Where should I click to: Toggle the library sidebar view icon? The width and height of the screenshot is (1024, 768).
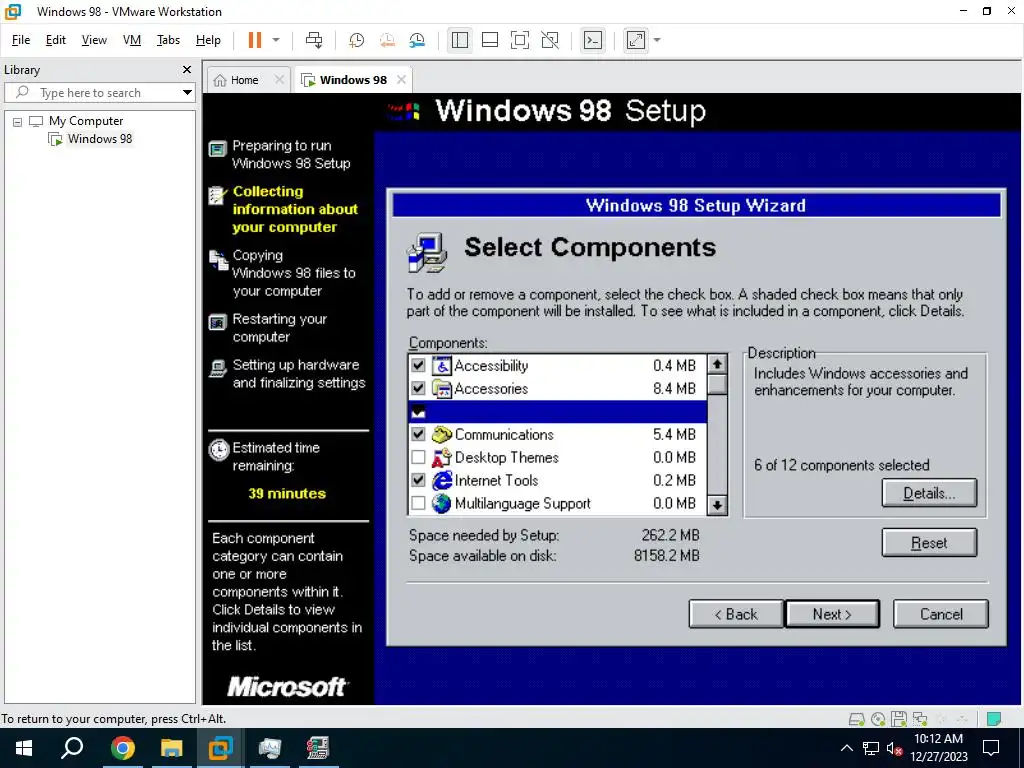tap(460, 40)
